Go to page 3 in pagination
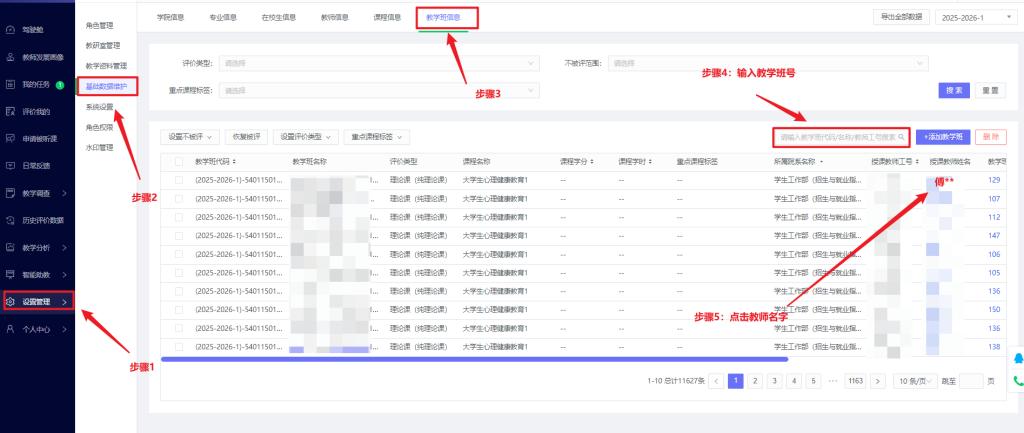 pos(774,381)
